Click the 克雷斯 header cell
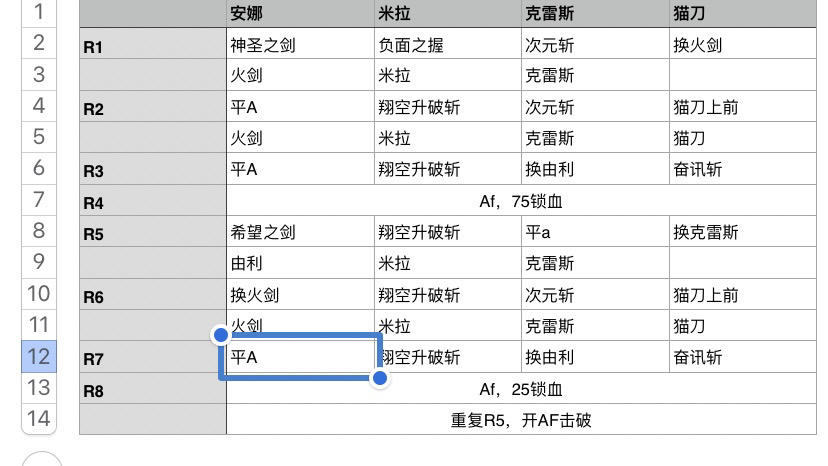The image size is (828, 466). pos(594,13)
